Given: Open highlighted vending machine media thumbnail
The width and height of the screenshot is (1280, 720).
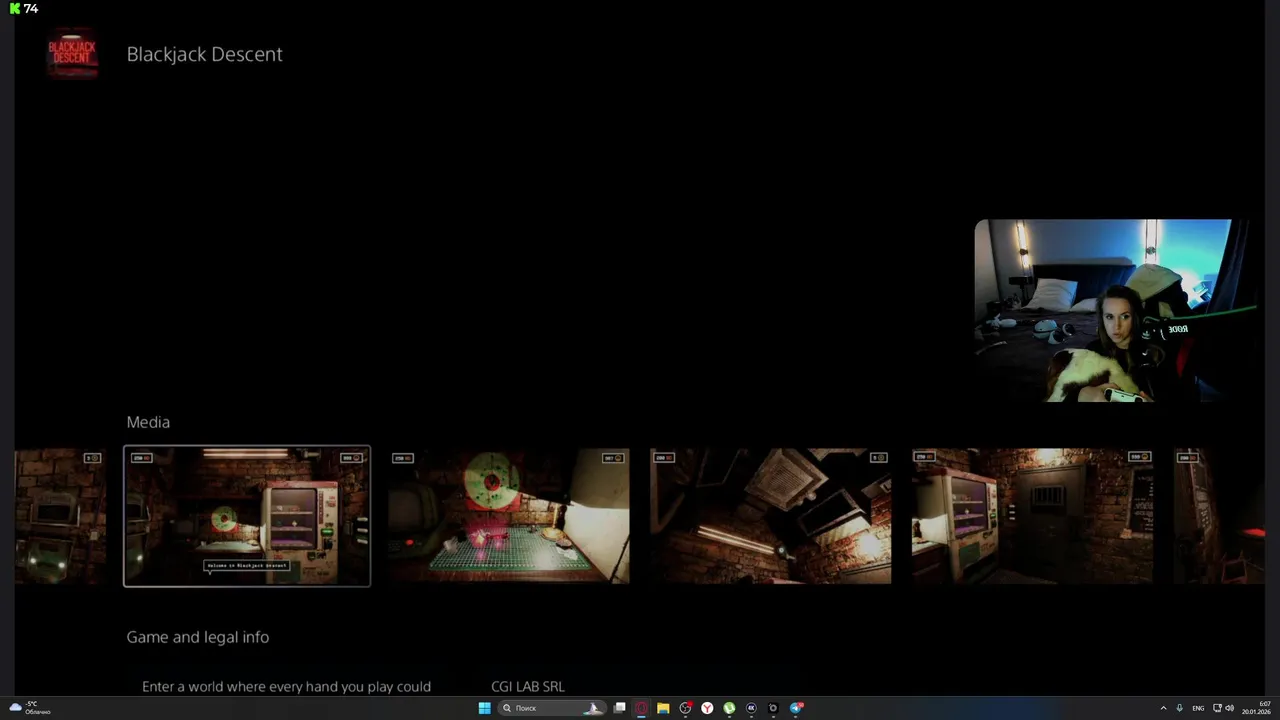Looking at the screenshot, I should pyautogui.click(x=247, y=516).
